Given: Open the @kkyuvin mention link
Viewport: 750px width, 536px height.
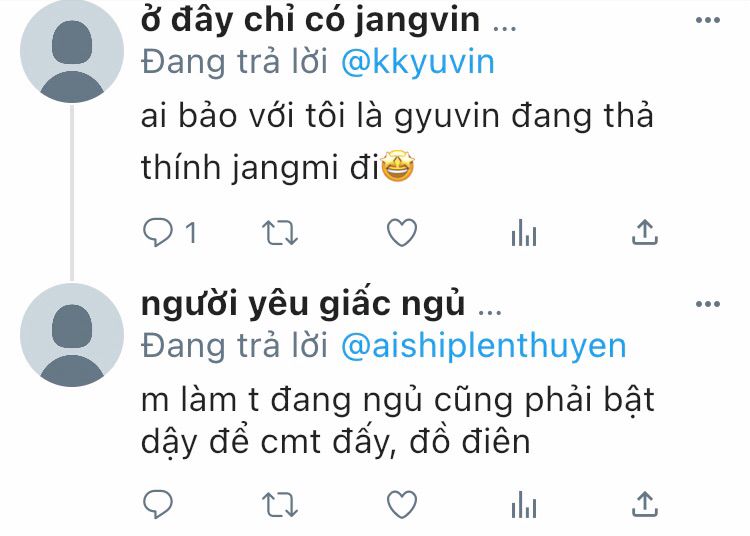Looking at the screenshot, I should 418,62.
